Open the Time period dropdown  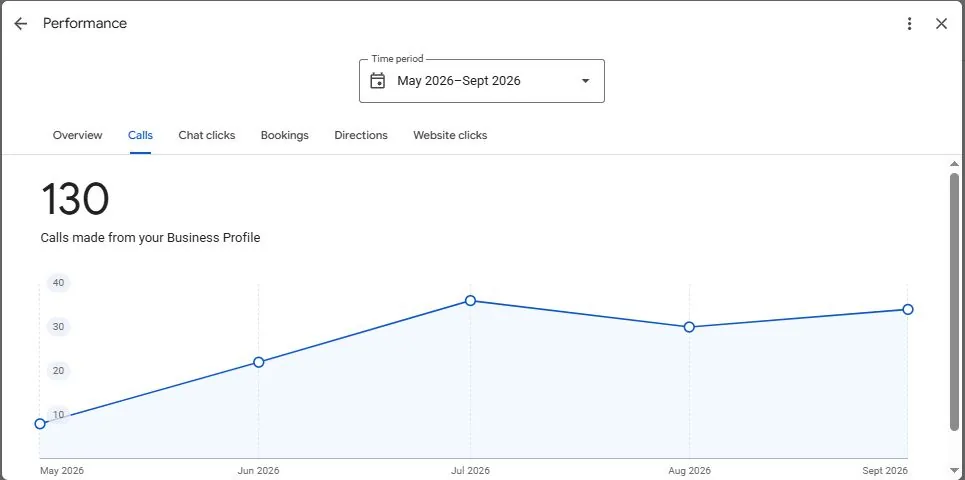[482, 81]
